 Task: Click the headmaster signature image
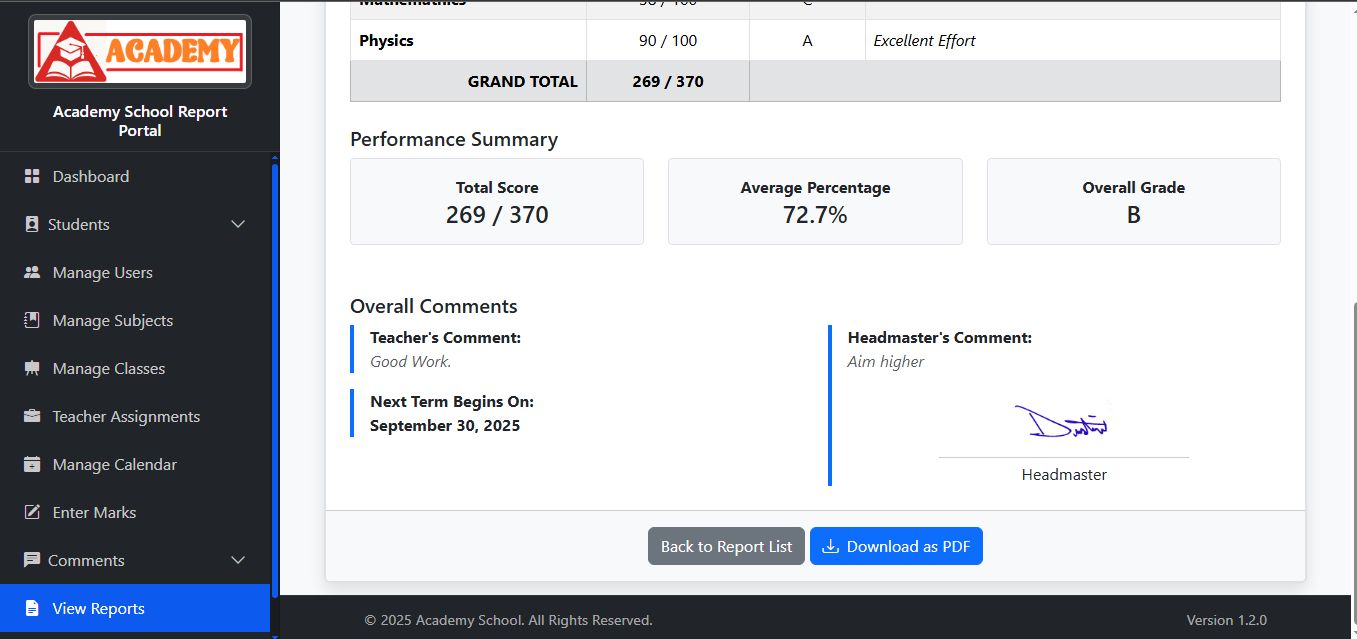point(1062,422)
